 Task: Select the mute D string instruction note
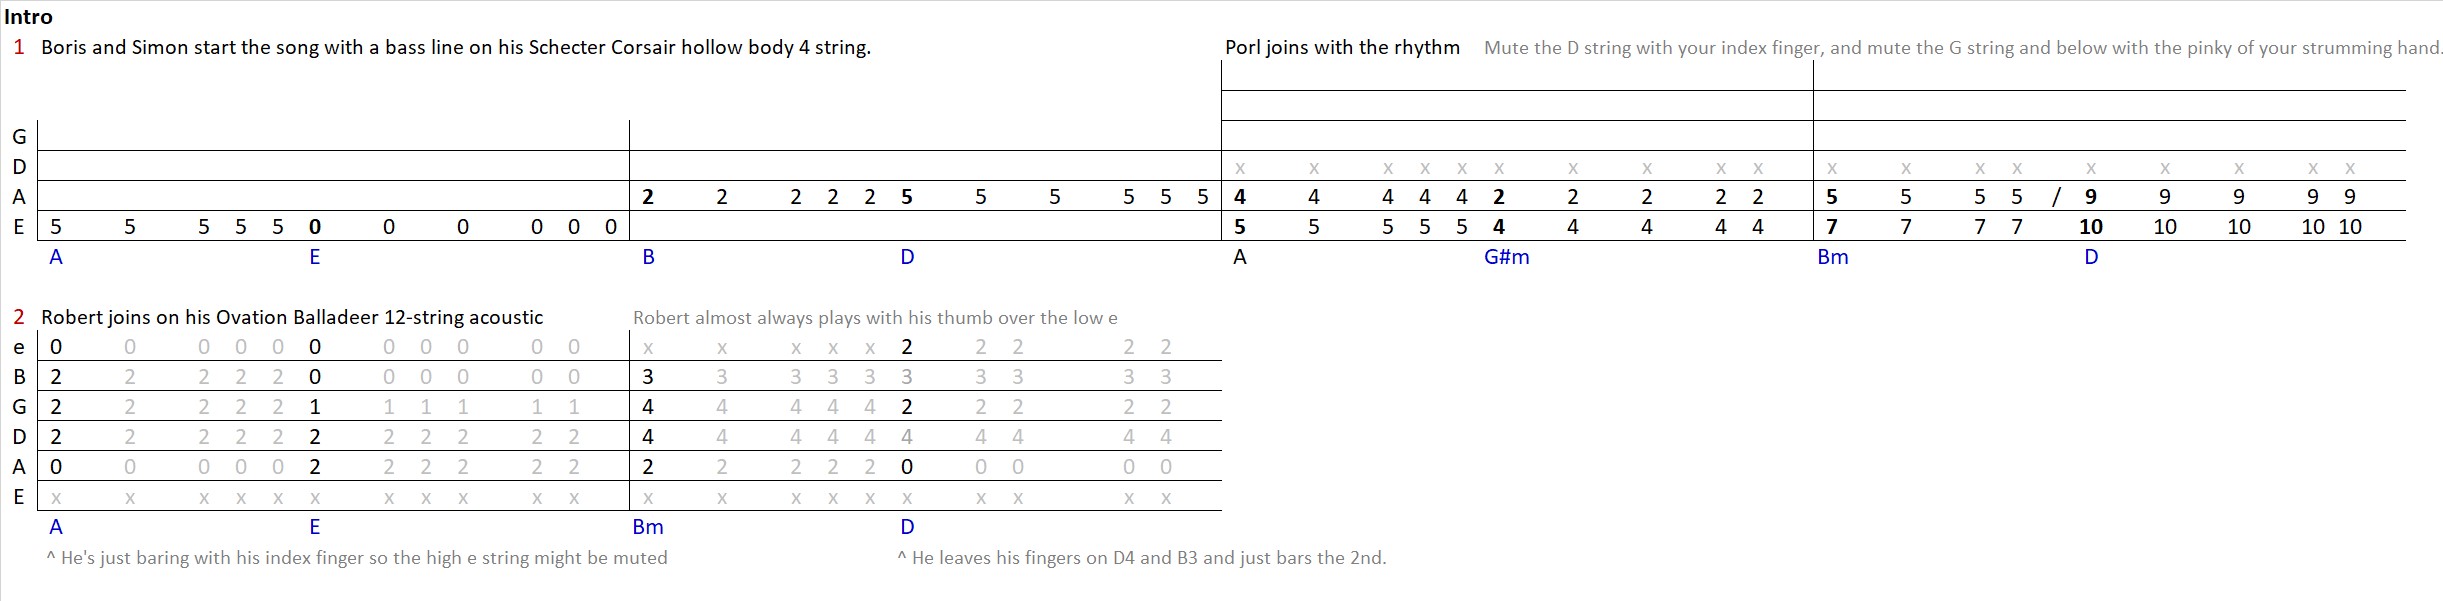tap(1962, 47)
